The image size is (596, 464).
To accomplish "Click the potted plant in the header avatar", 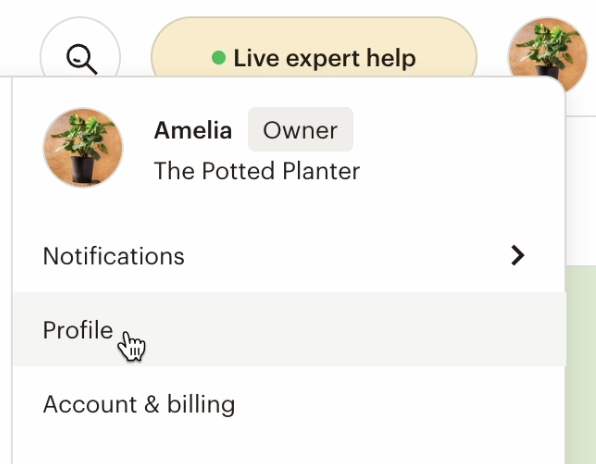I will tap(547, 49).
